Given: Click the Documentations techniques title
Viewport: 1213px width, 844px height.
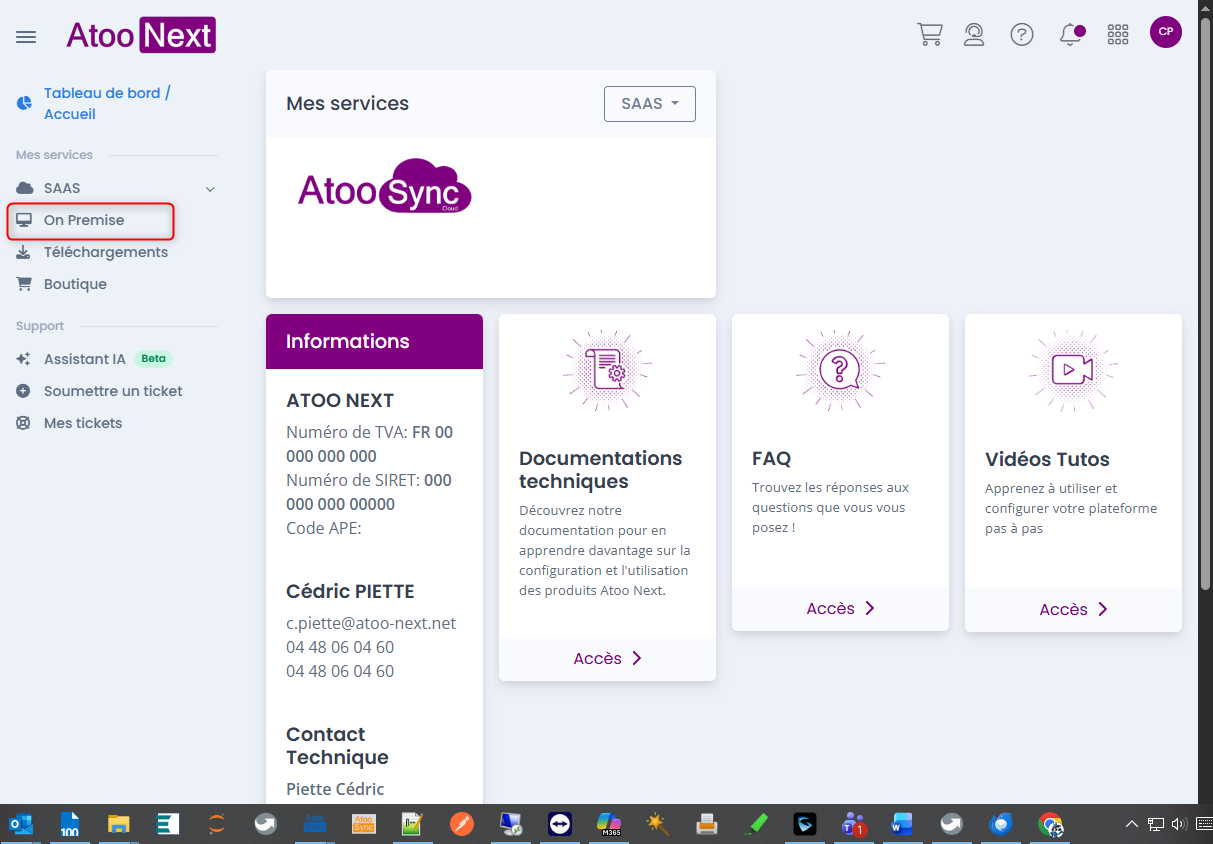Looking at the screenshot, I should click(x=600, y=470).
